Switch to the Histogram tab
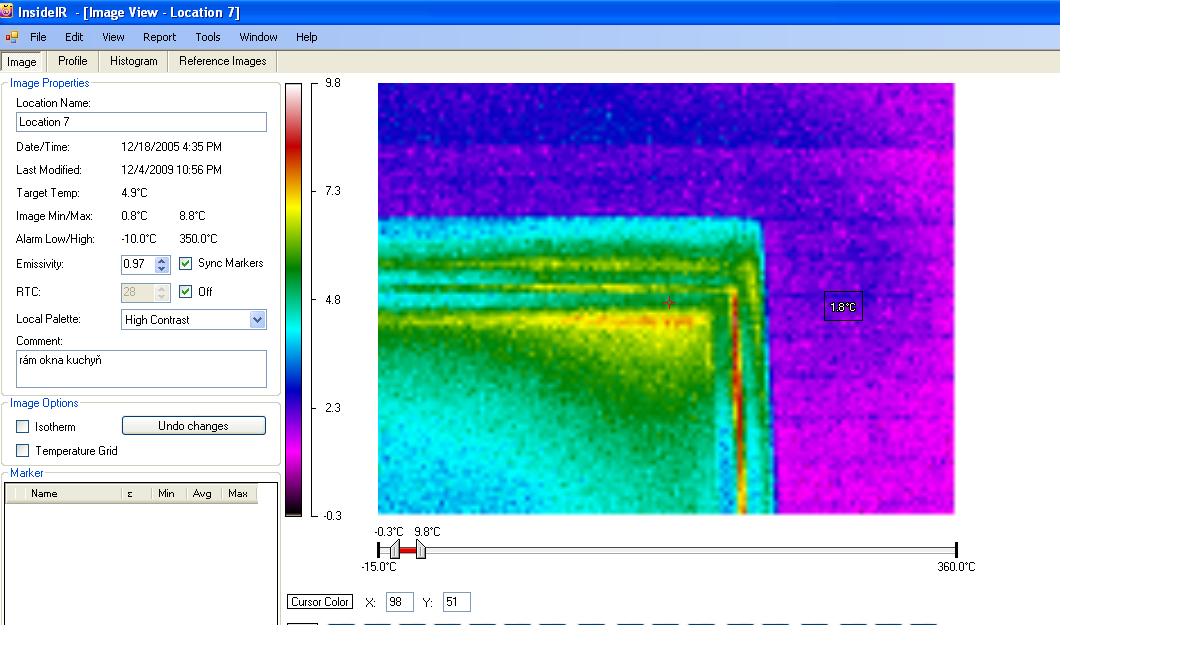Image resolution: width=1201 pixels, height=645 pixels. 133,61
